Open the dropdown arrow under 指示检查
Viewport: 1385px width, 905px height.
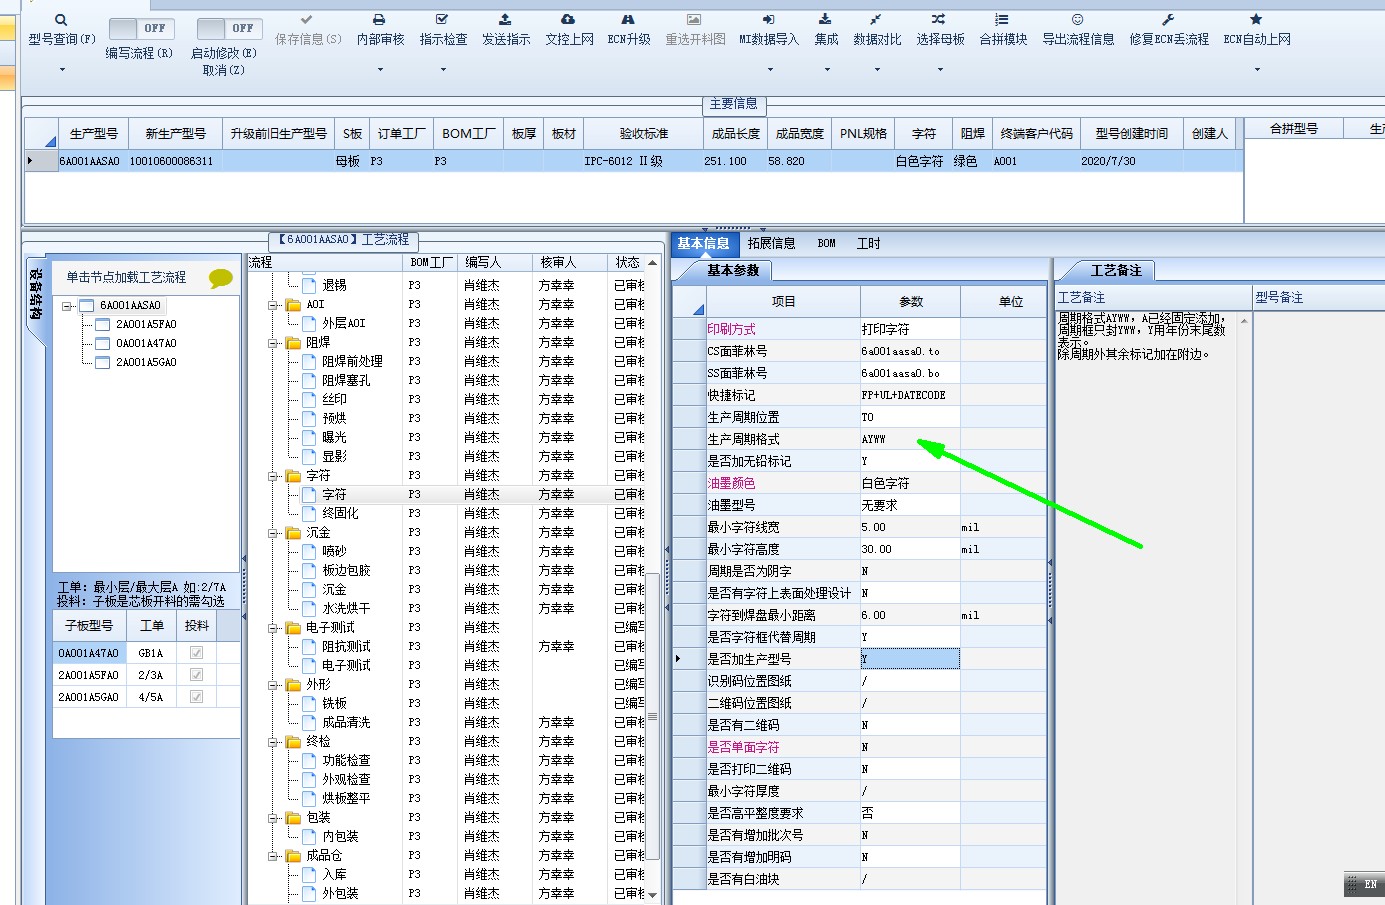coord(443,70)
